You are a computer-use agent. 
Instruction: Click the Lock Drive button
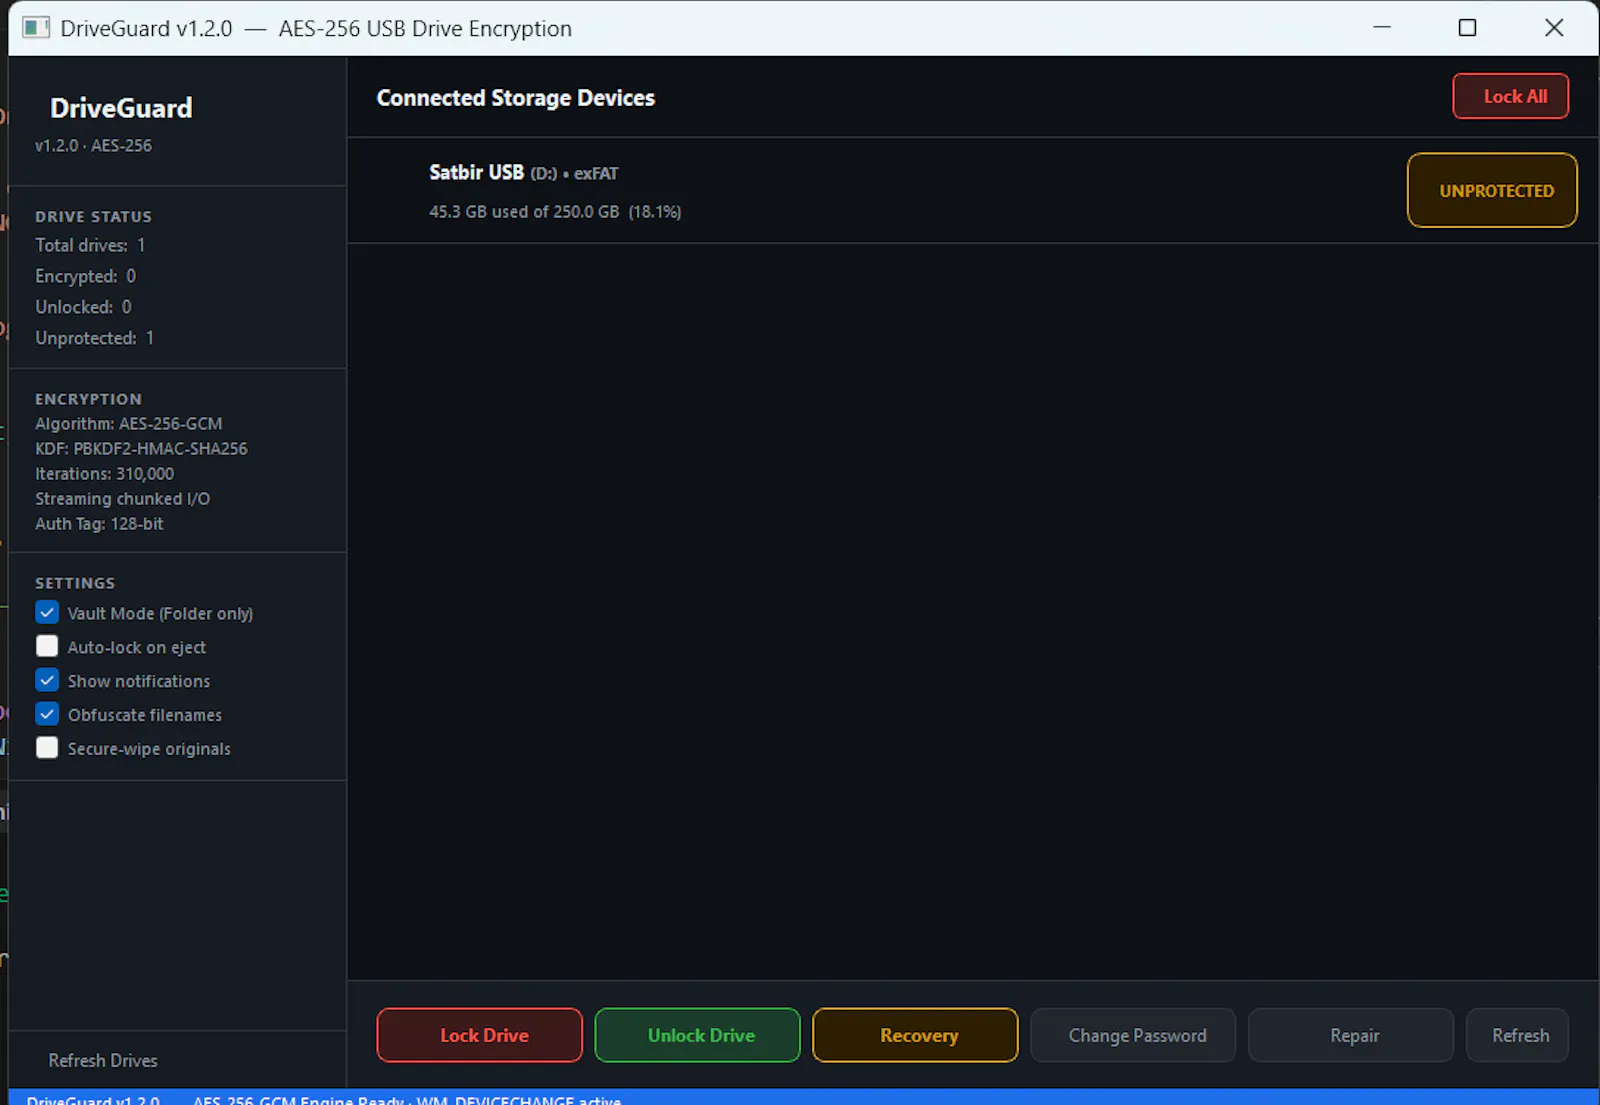pos(479,1035)
